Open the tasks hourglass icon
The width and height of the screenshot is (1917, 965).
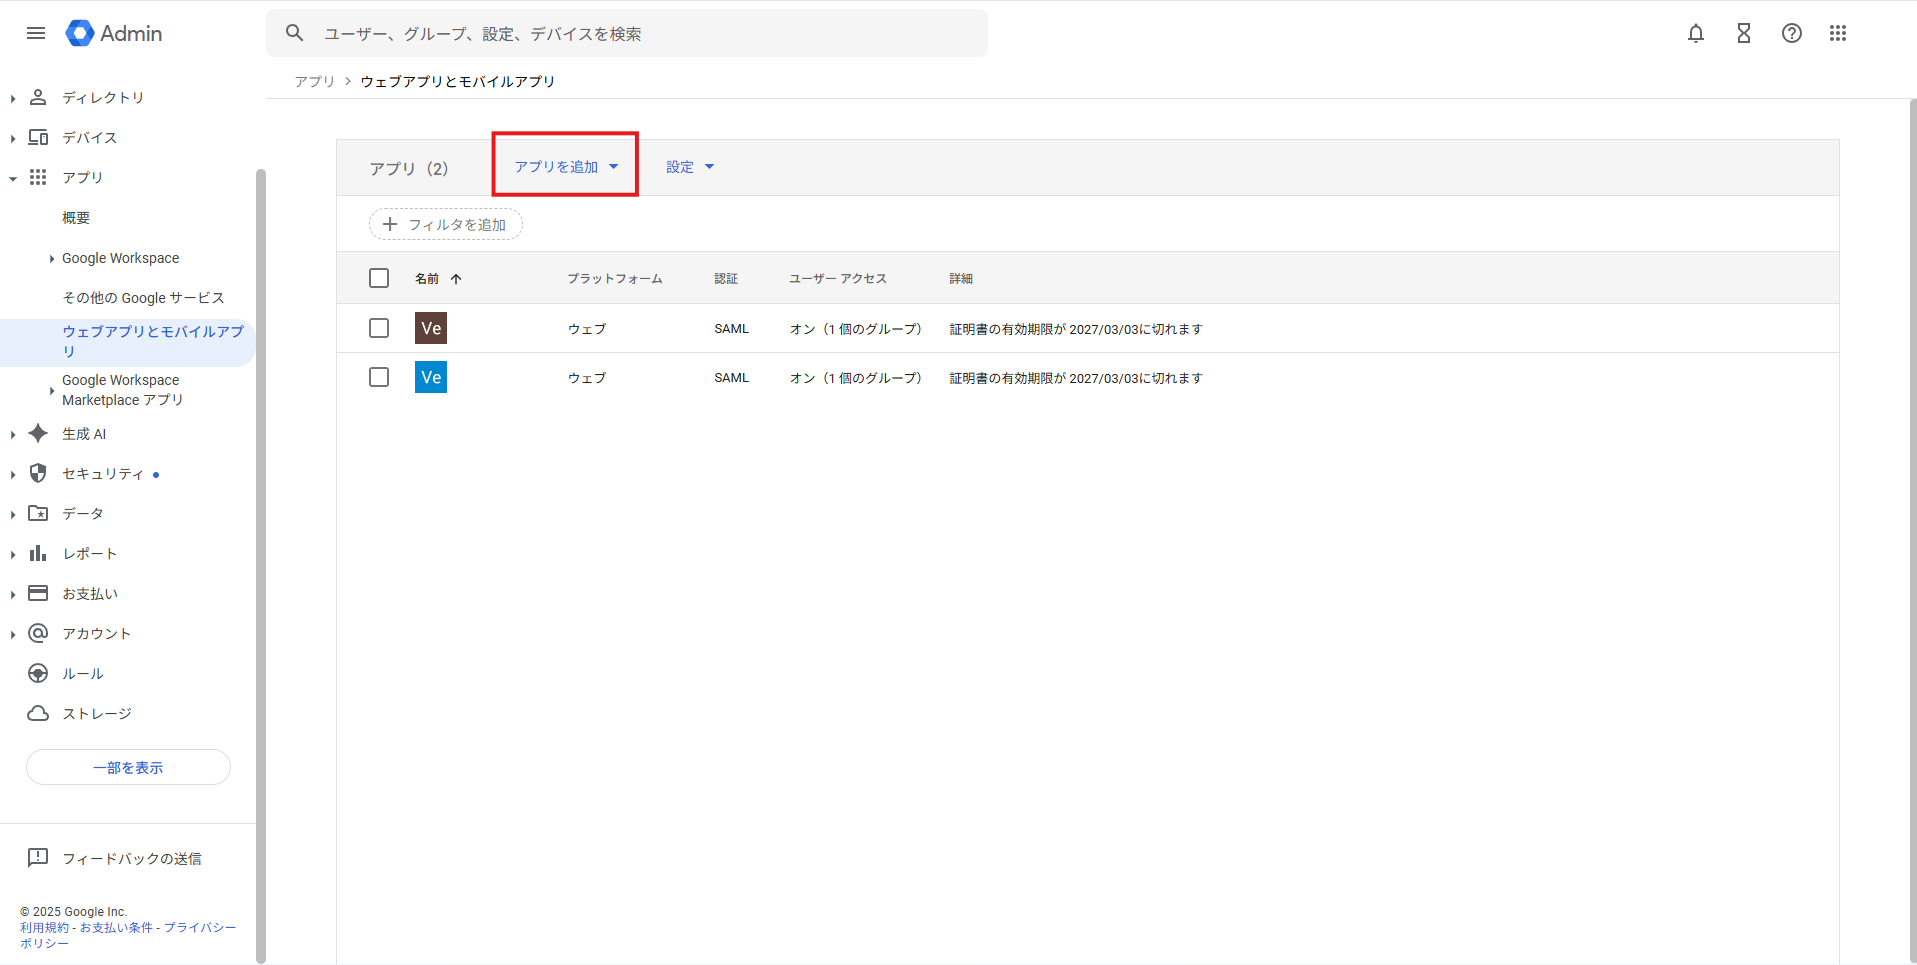click(x=1744, y=33)
